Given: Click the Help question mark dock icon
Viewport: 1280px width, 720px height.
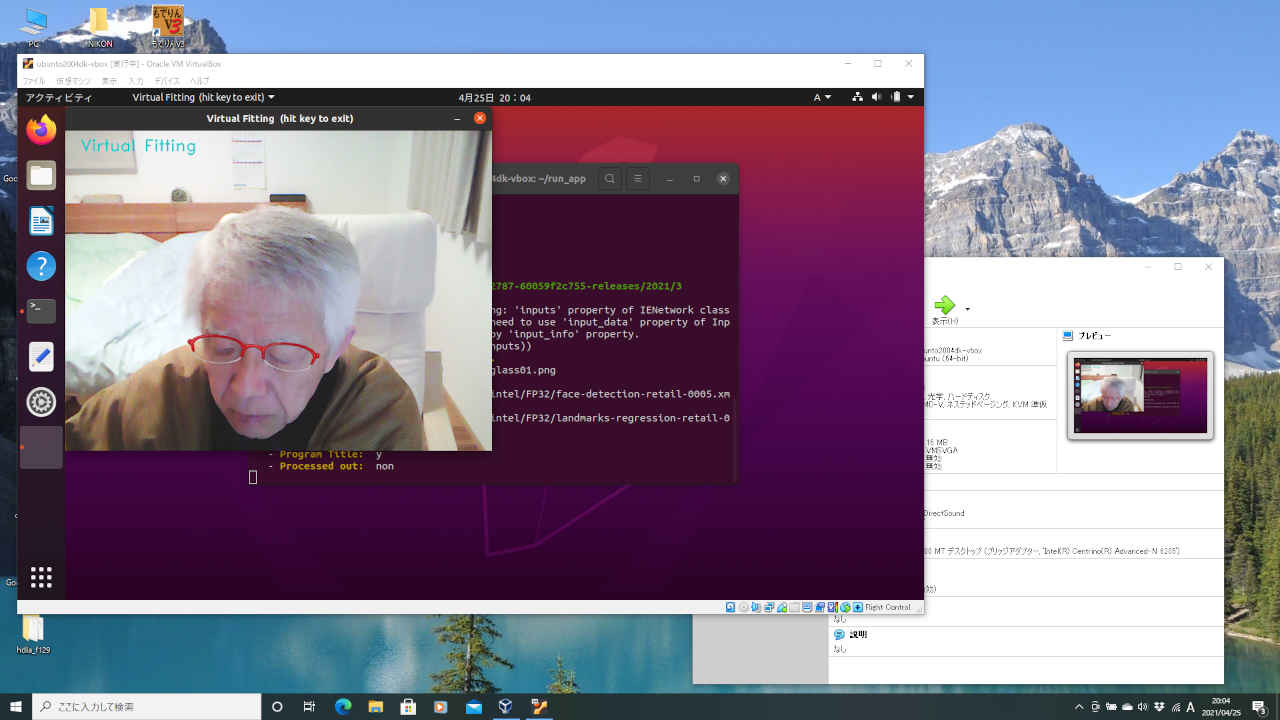Looking at the screenshot, I should [x=41, y=267].
